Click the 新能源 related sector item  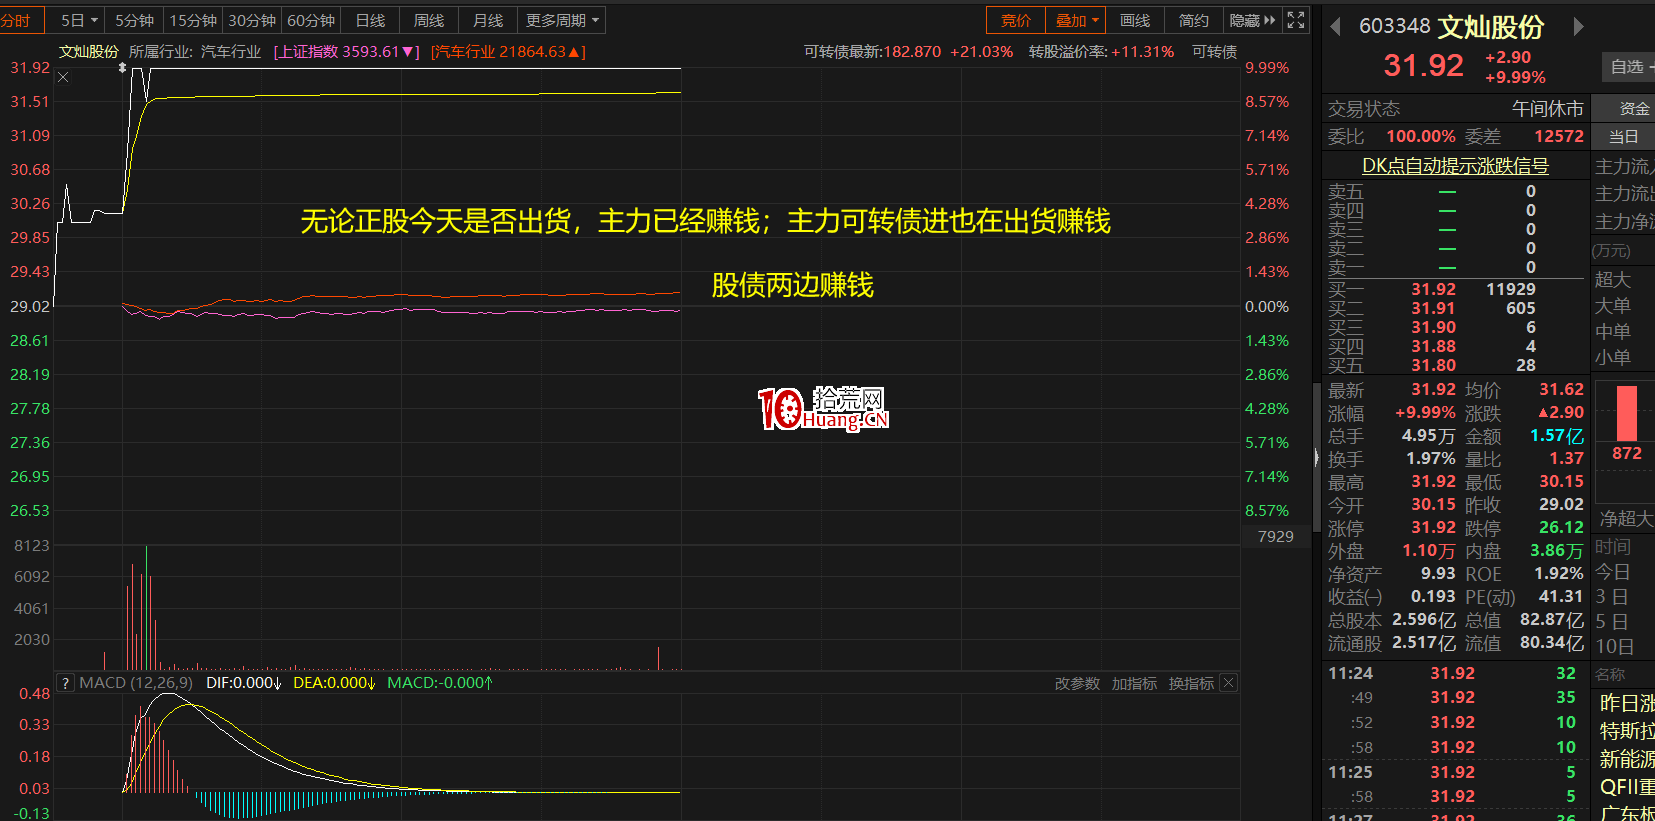click(x=1627, y=759)
